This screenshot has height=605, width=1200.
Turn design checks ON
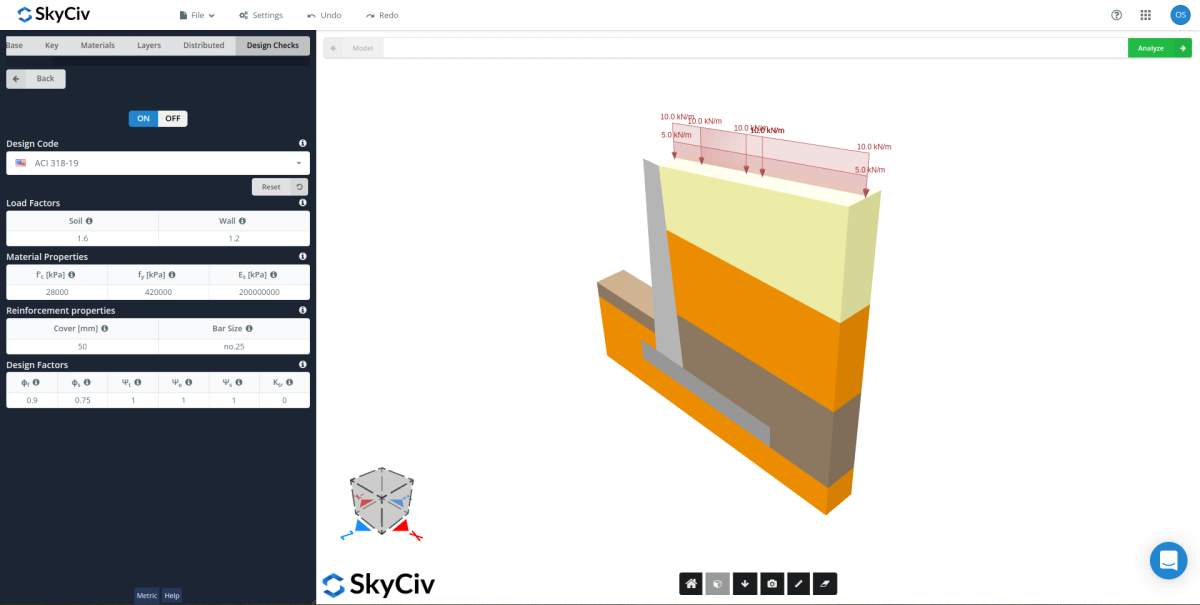(x=142, y=118)
